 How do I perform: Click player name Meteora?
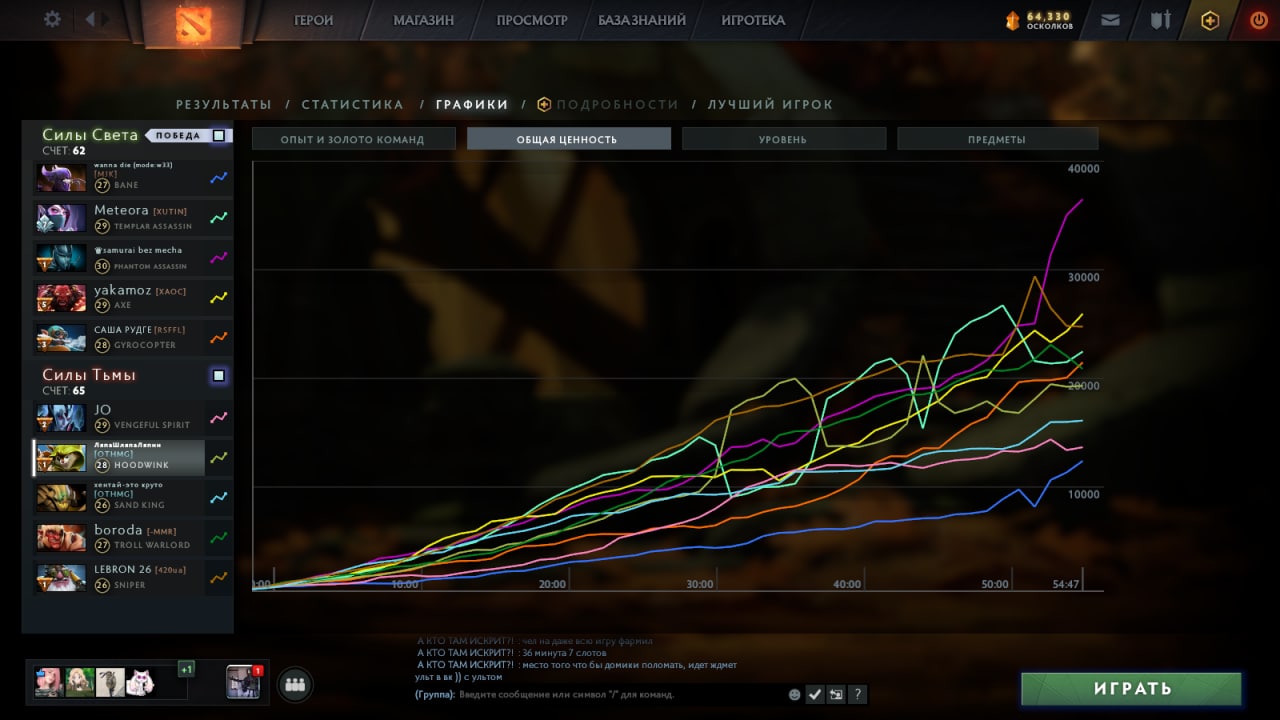pyautogui.click(x=121, y=210)
